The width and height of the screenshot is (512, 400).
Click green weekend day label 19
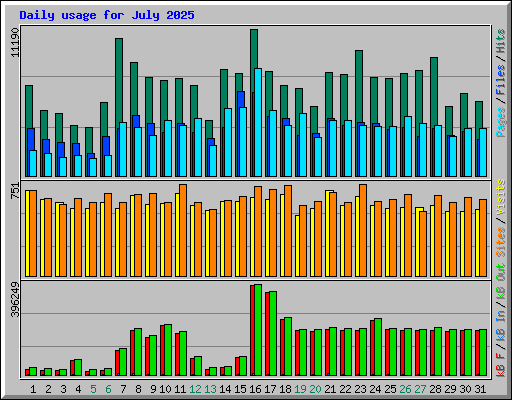tap(300, 389)
